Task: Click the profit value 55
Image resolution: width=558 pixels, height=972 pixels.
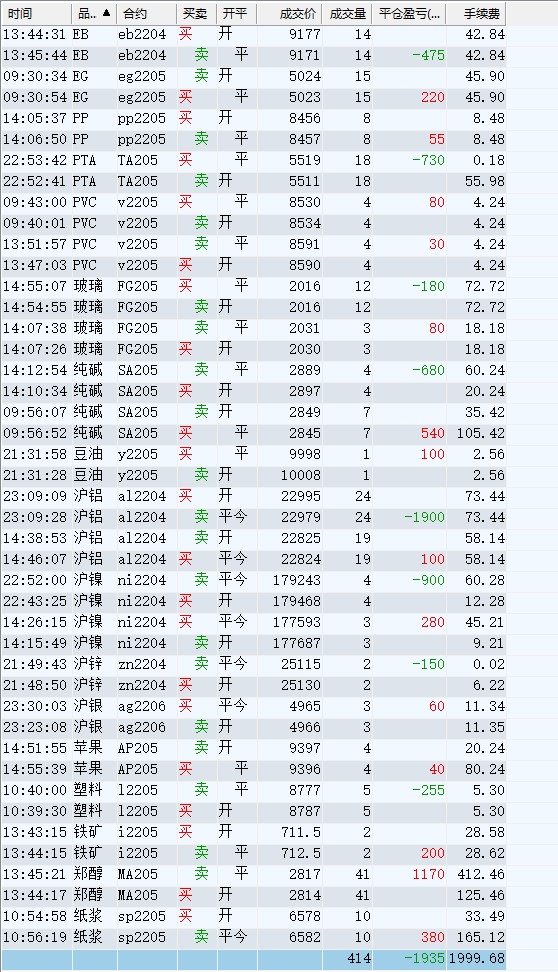Action: coord(436,139)
